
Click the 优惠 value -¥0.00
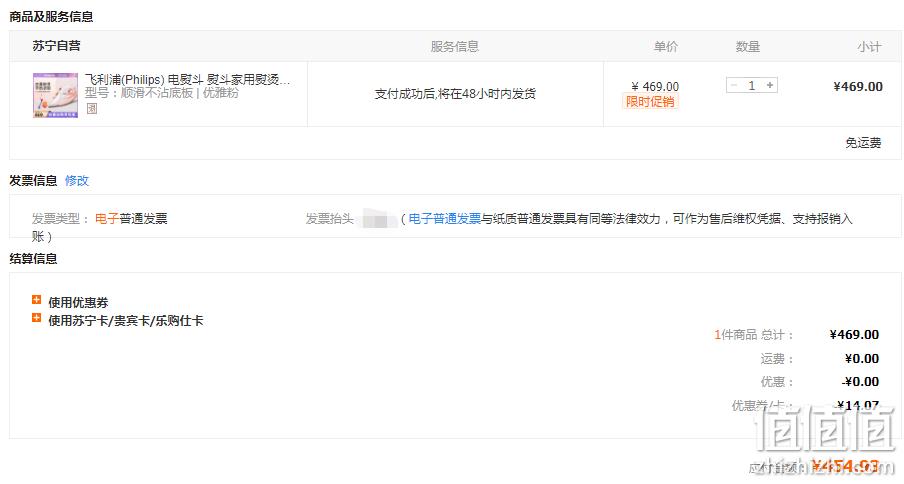(860, 381)
